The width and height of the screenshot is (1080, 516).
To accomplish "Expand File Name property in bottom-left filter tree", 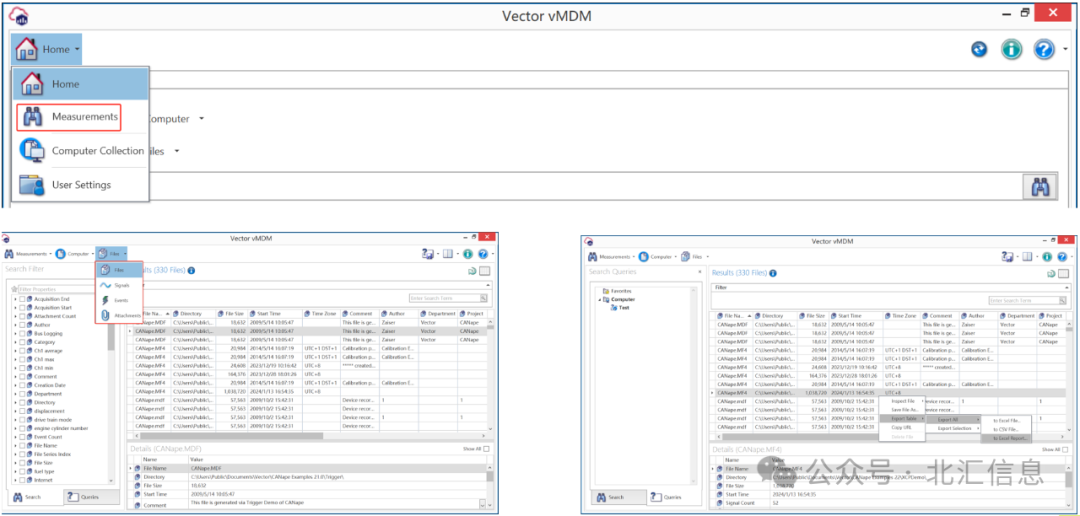I will (x=14, y=446).
